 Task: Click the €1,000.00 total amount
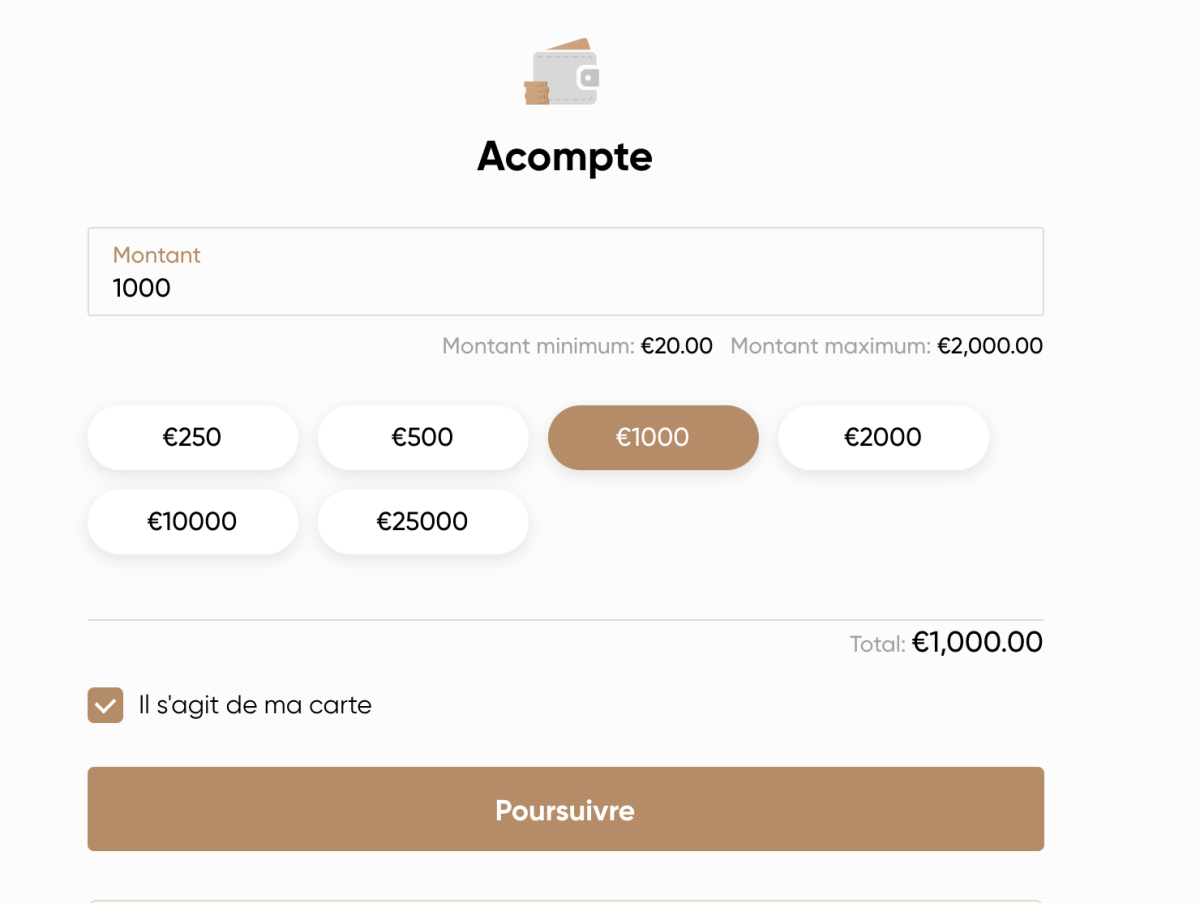977,642
